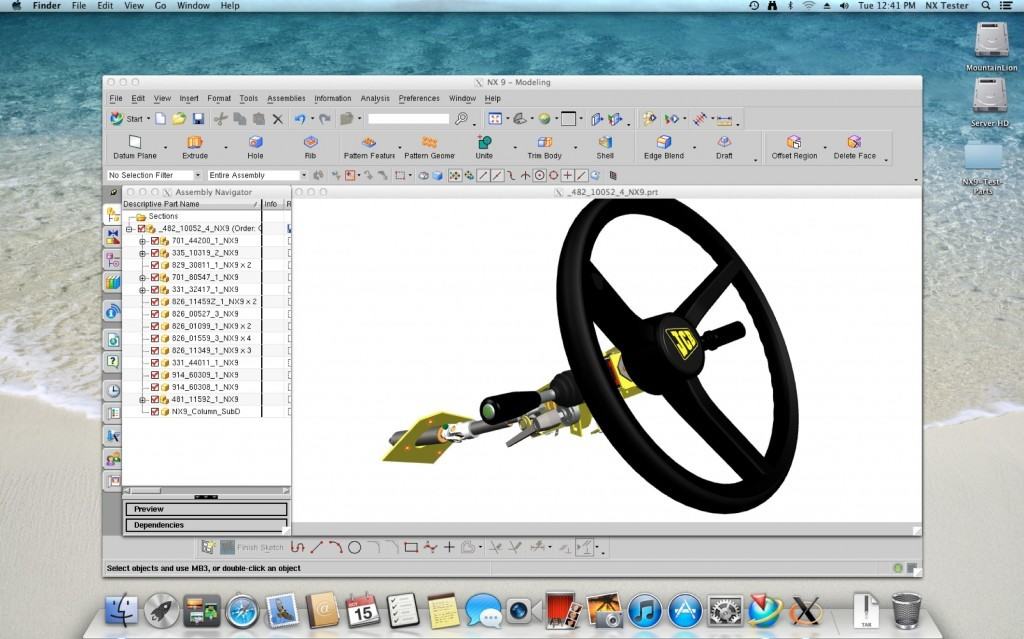Click the Delete Face tool
Screen dimensions: 1024x639
click(854, 143)
